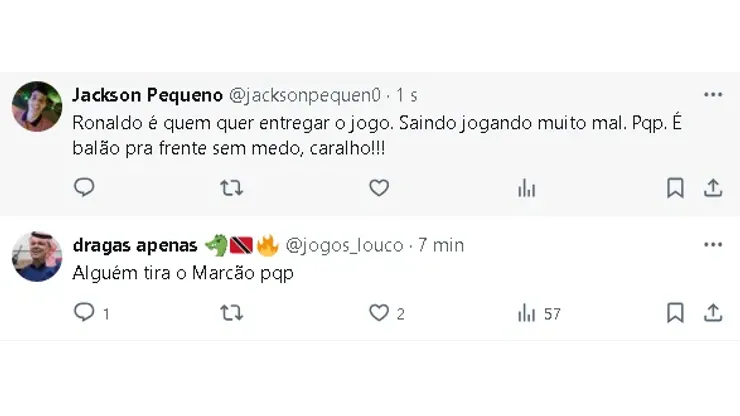The height and width of the screenshot is (416, 740).
Task: Open Jackson Pequeno's profile picture
Action: click(37, 106)
